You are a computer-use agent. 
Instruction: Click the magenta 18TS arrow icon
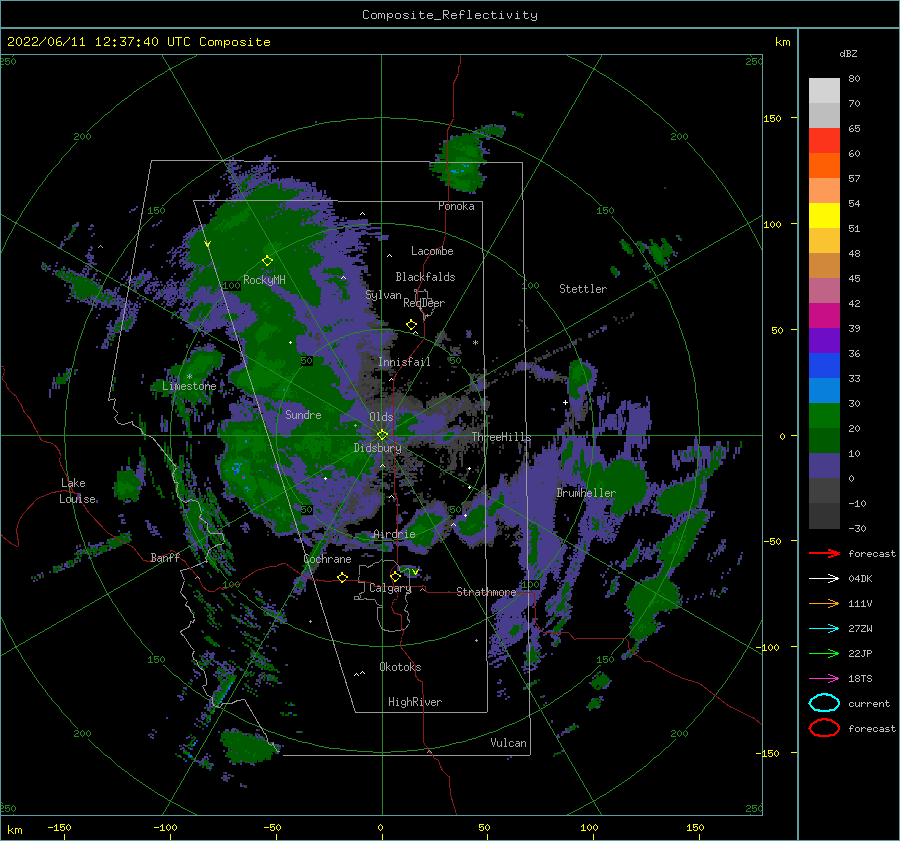(824, 679)
